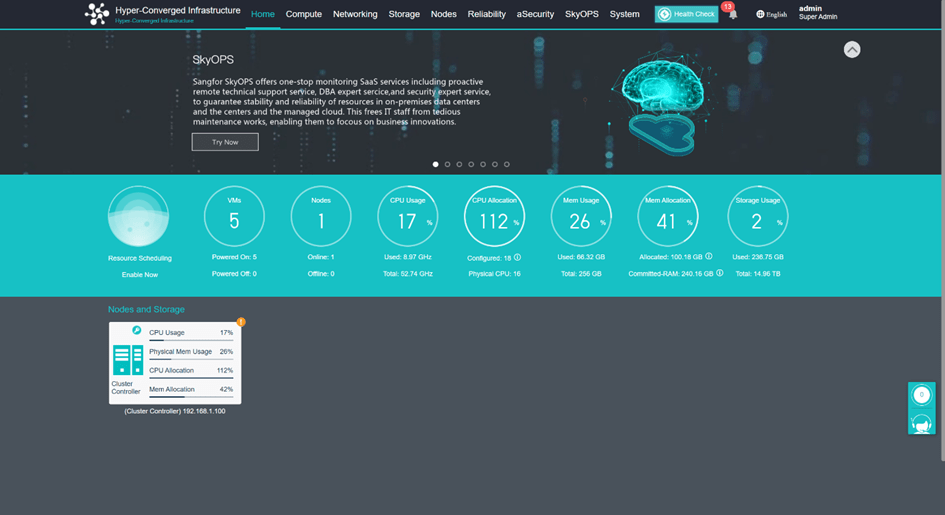
Task: Click the orange alert badge on node card
Action: tap(241, 322)
